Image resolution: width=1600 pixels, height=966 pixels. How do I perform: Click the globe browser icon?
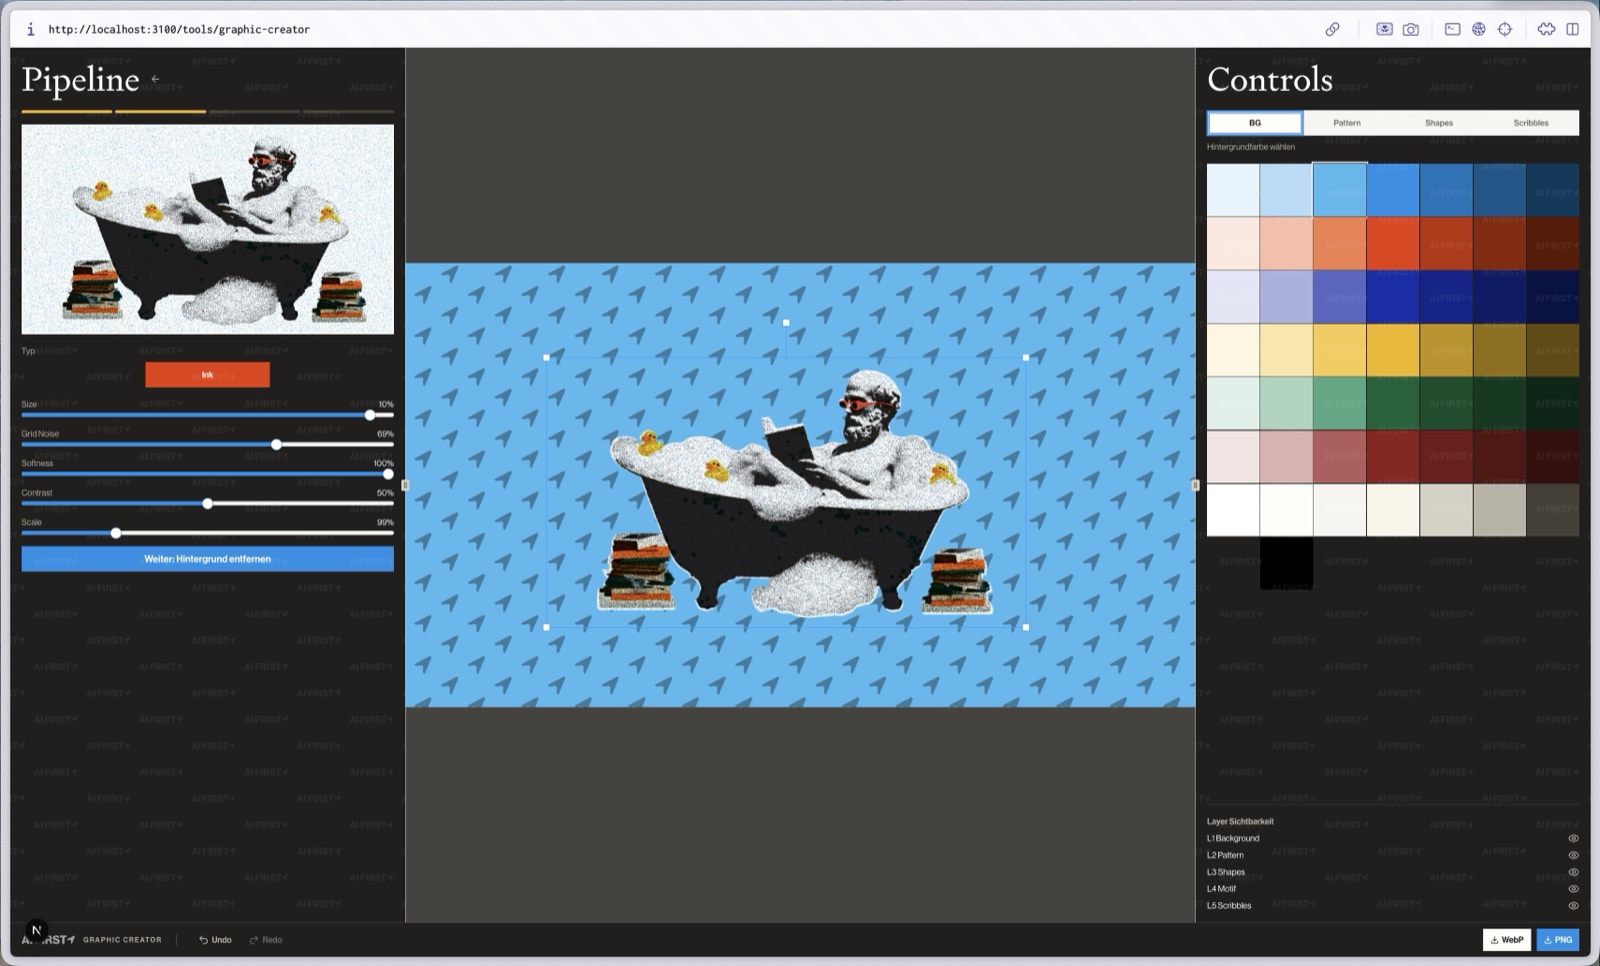tap(1478, 29)
